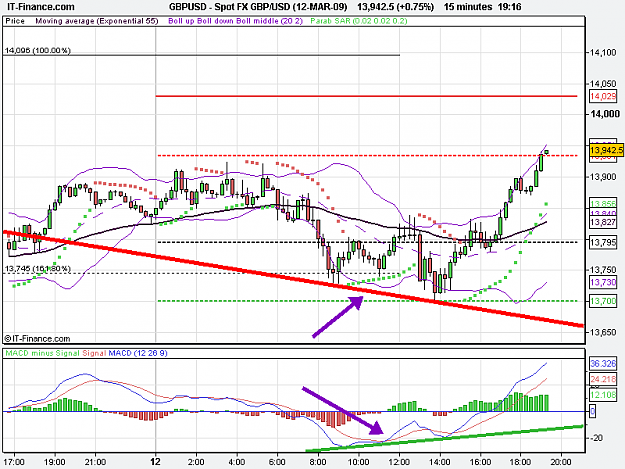Select the Price legend label
Screen dimensions: 625x469
point(15,21)
